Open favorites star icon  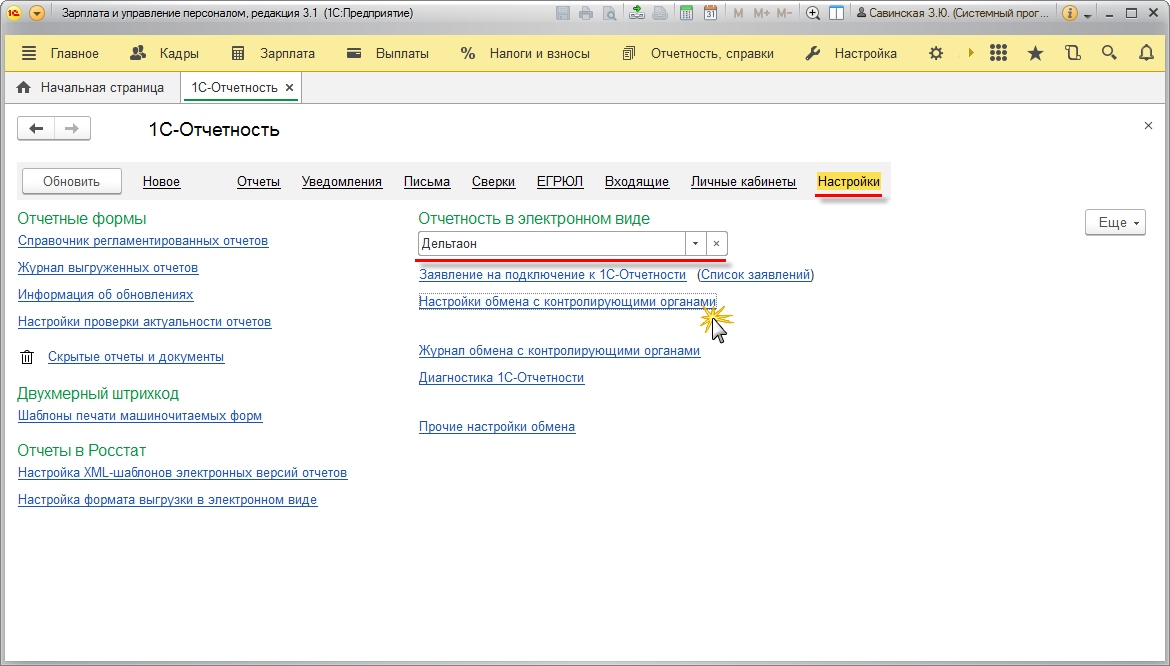click(1036, 53)
